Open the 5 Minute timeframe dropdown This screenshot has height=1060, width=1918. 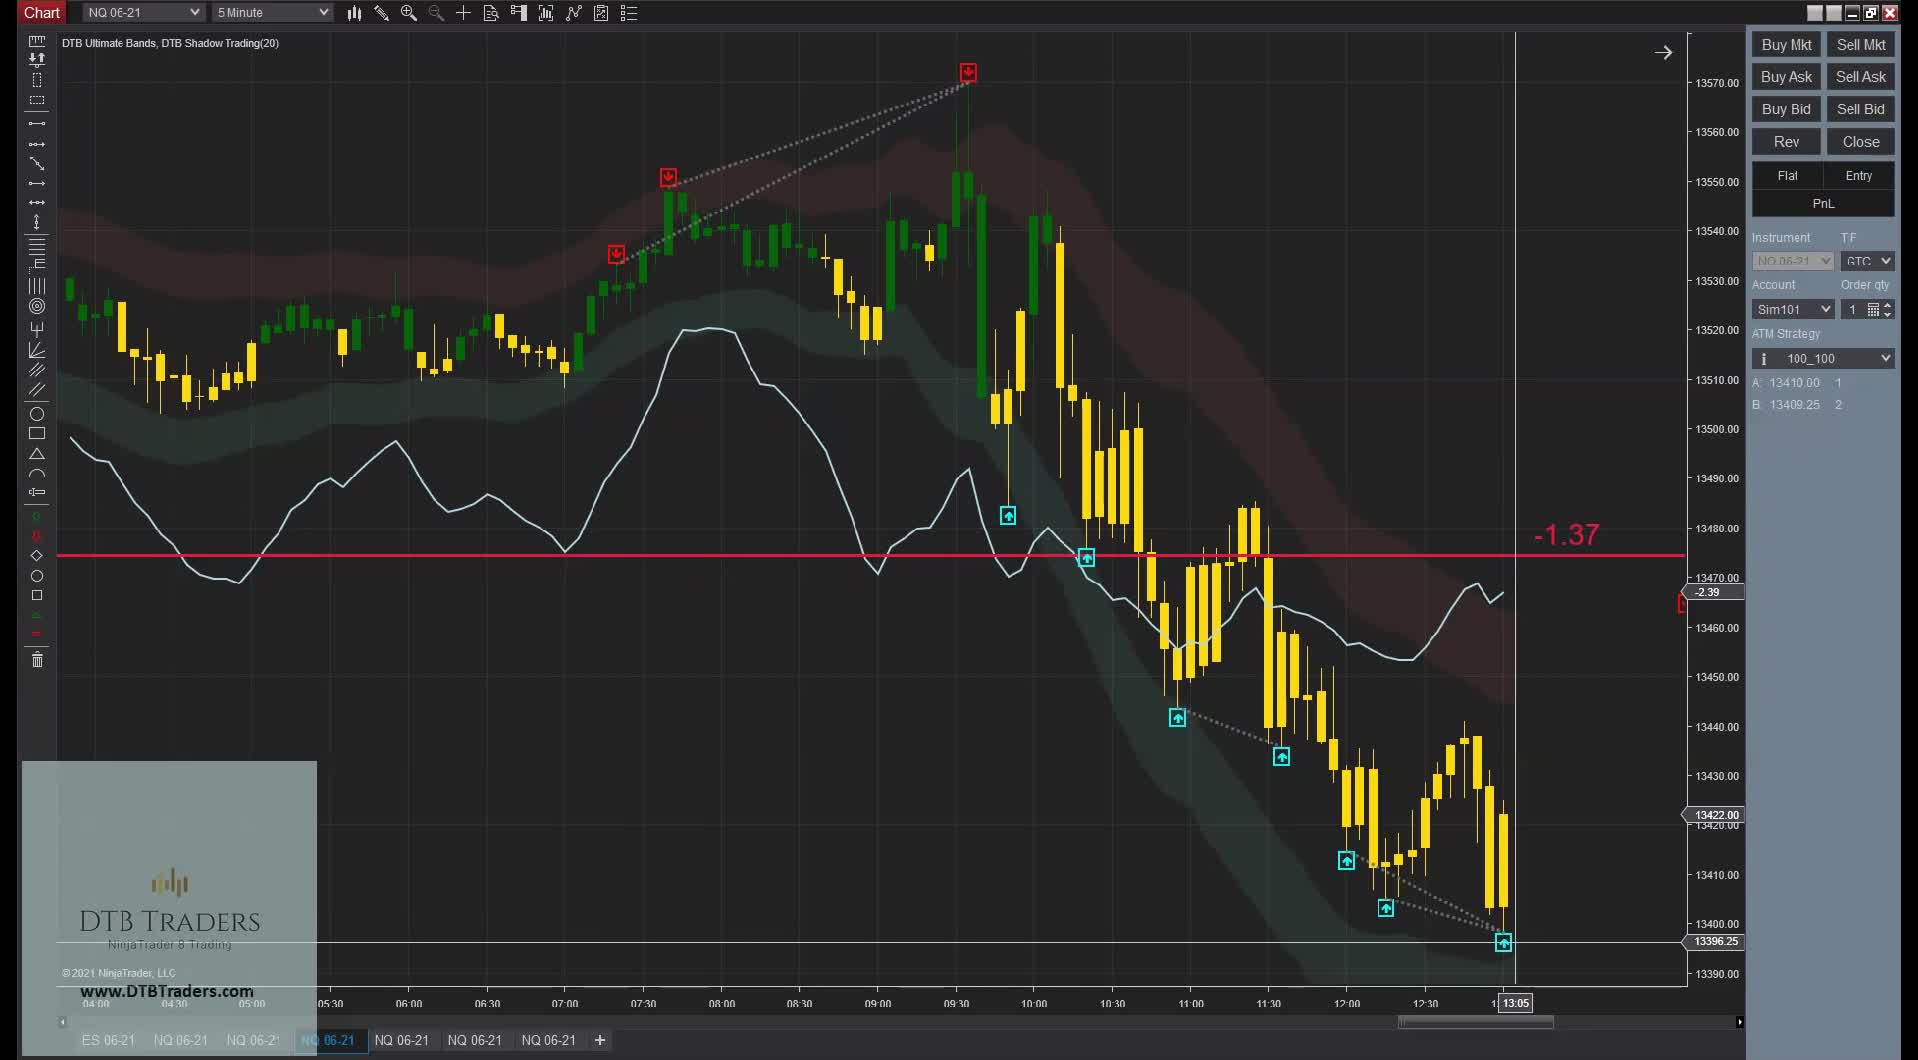pyautogui.click(x=271, y=12)
